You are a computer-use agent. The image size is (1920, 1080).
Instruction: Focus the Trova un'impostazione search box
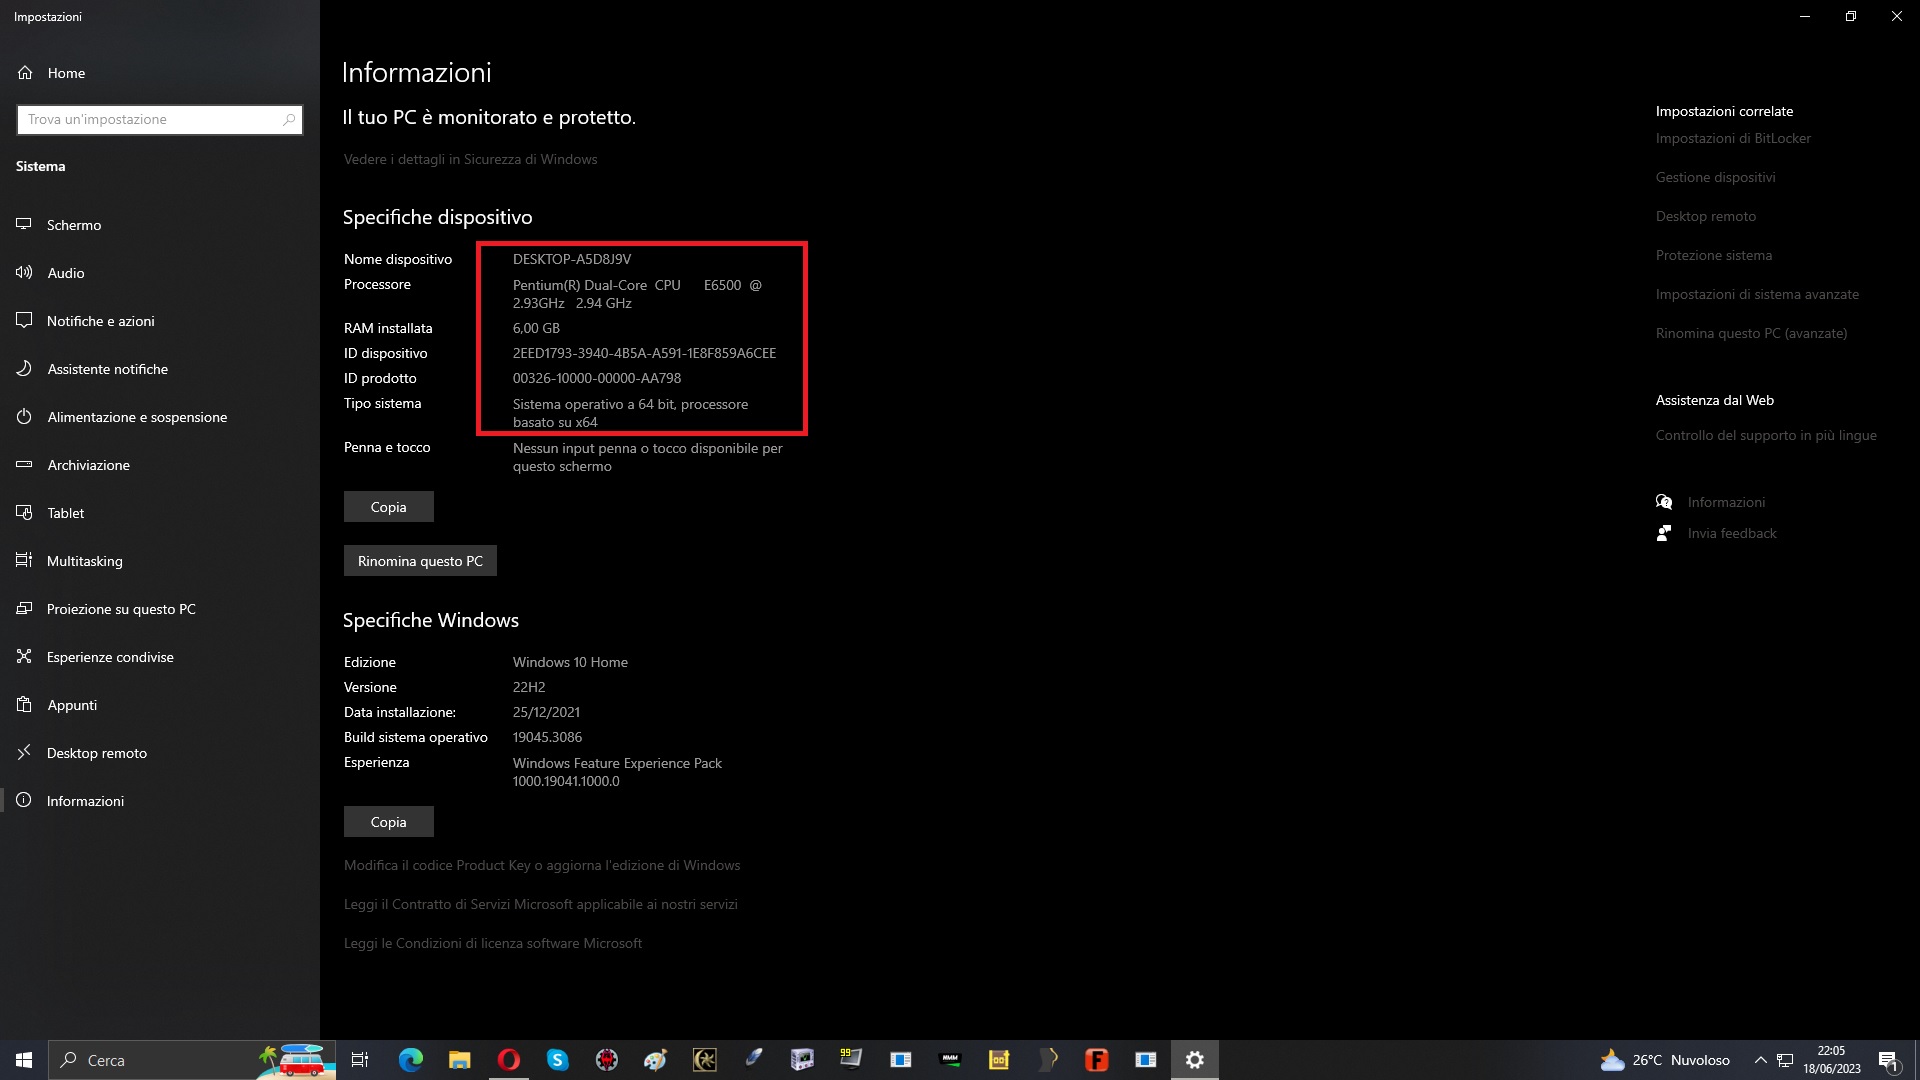coord(160,119)
